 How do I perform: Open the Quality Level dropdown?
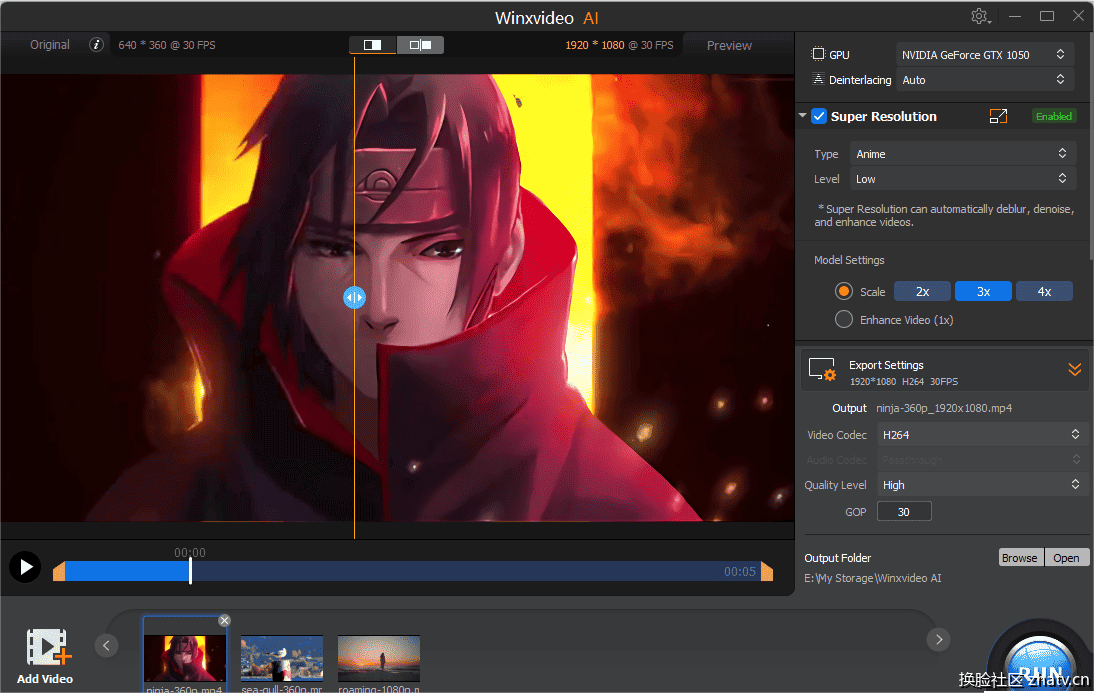[981, 485]
